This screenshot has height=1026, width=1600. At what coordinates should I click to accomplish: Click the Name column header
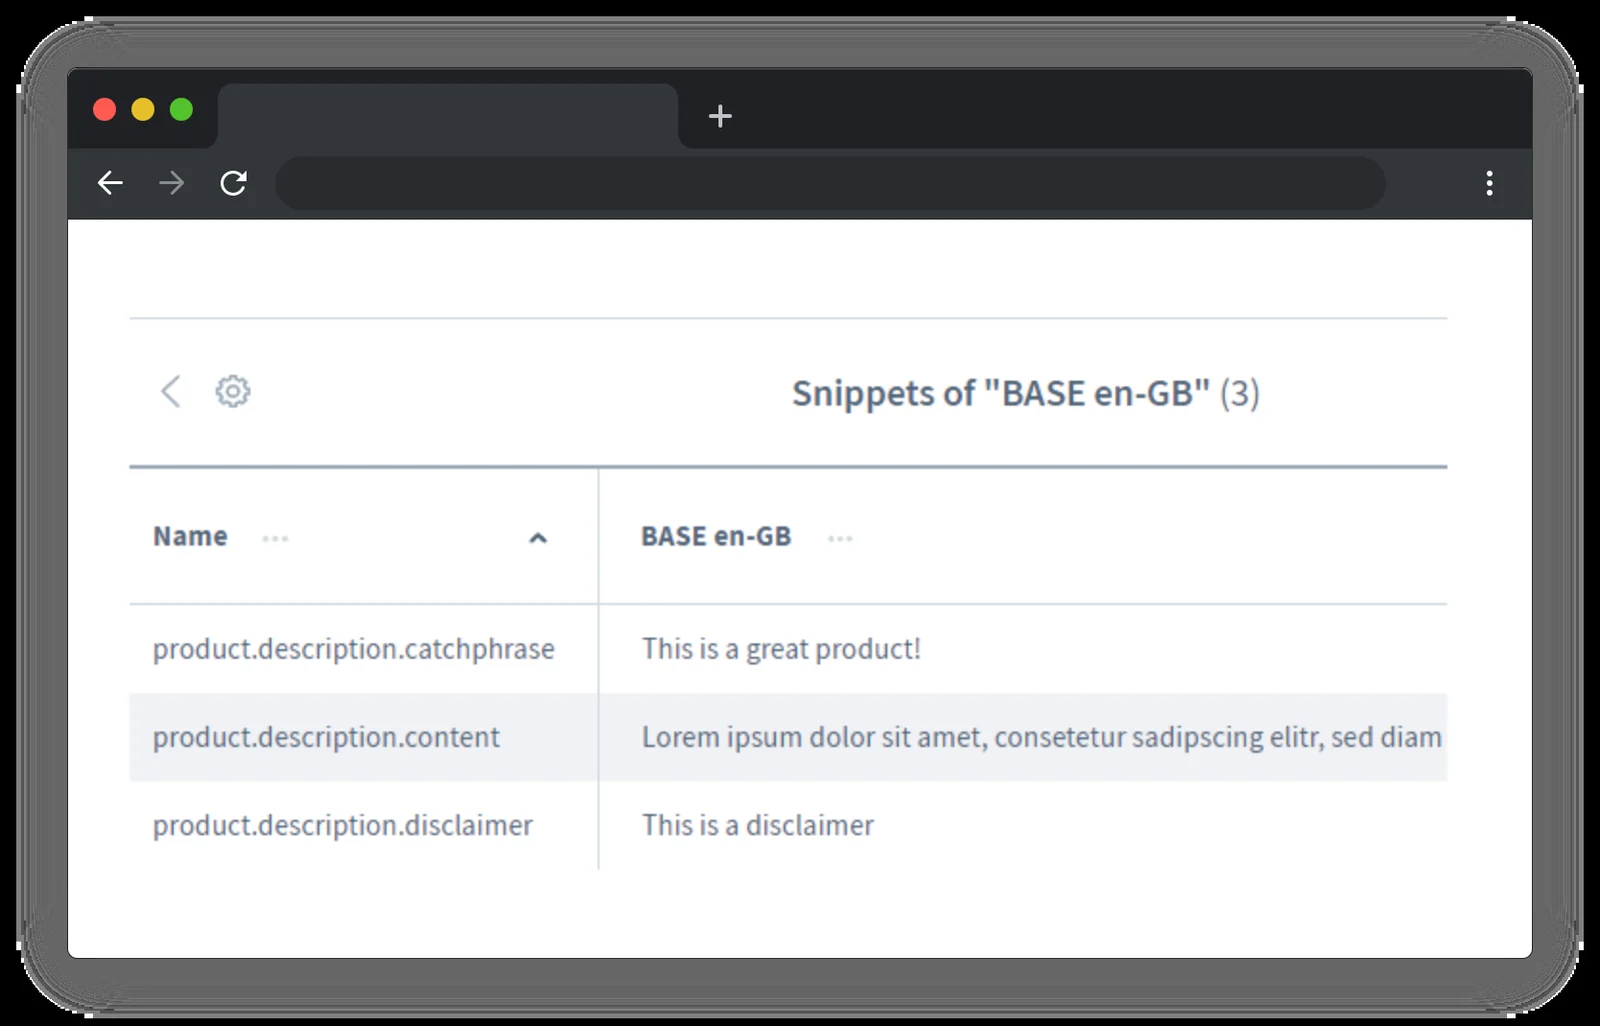coord(190,536)
